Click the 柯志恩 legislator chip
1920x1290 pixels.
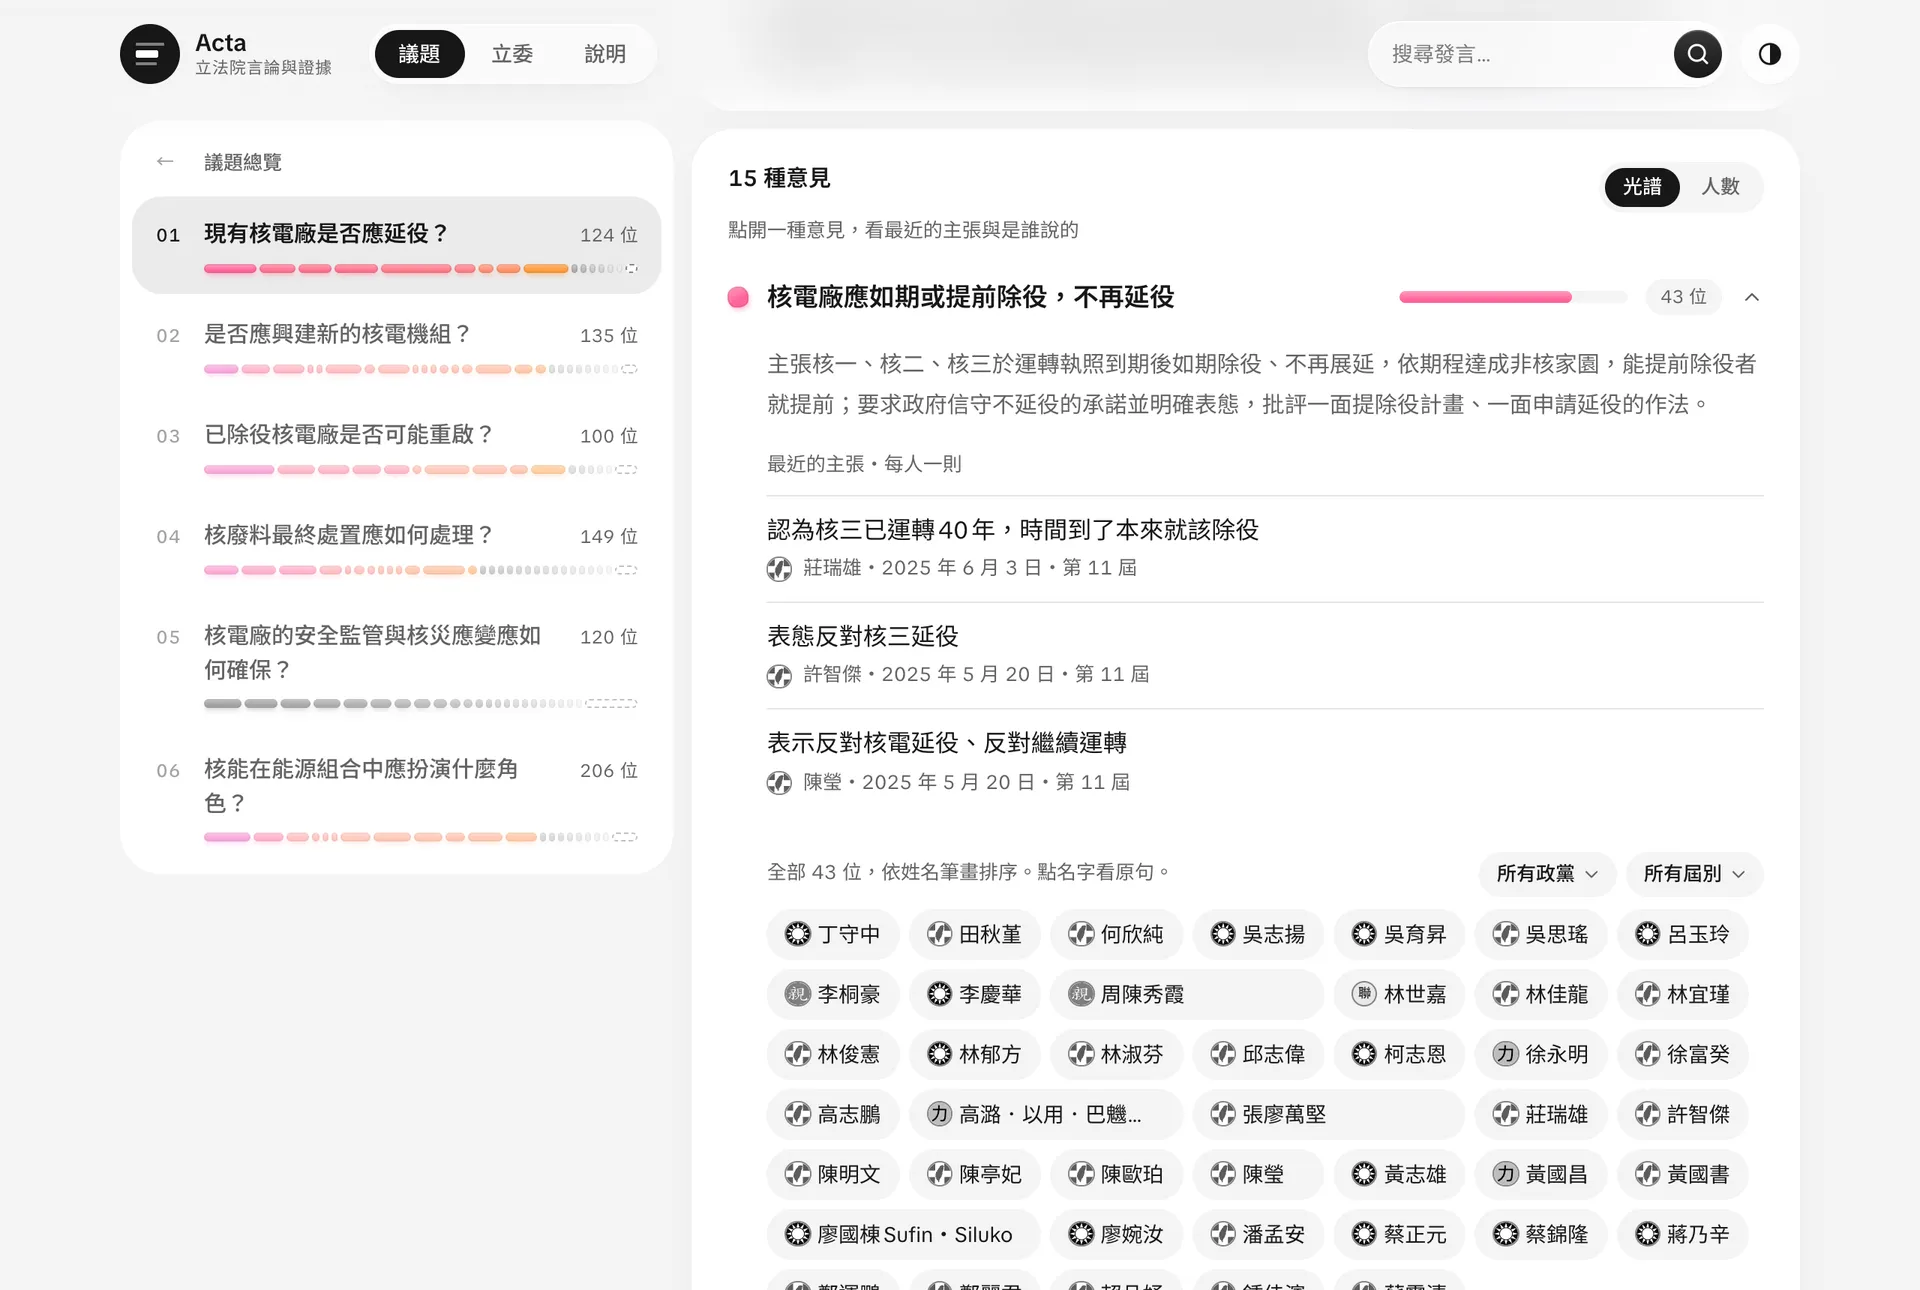(1398, 1054)
